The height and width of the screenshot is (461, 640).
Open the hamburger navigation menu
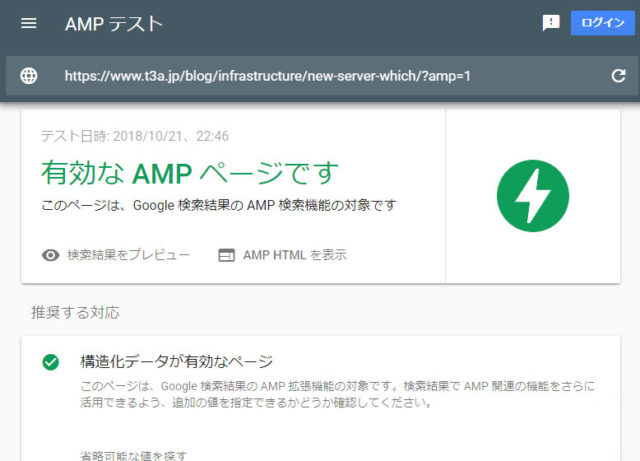[29, 23]
